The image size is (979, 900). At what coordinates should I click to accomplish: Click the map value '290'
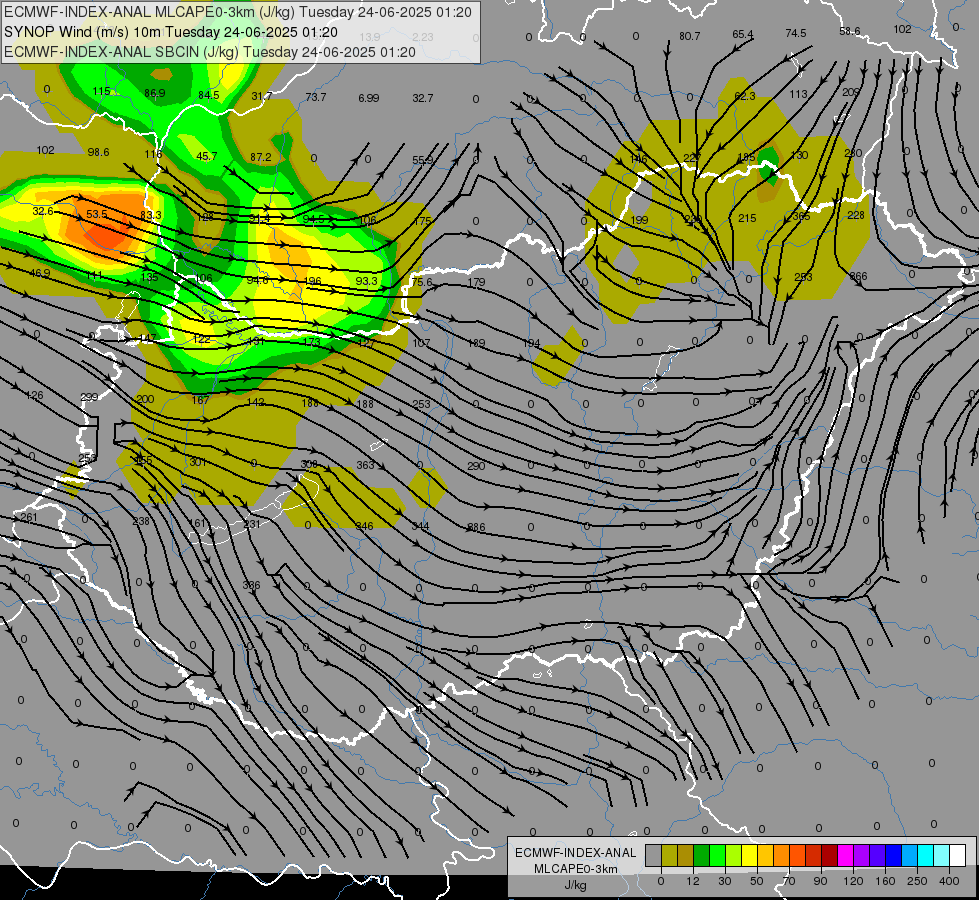[x=476, y=466]
